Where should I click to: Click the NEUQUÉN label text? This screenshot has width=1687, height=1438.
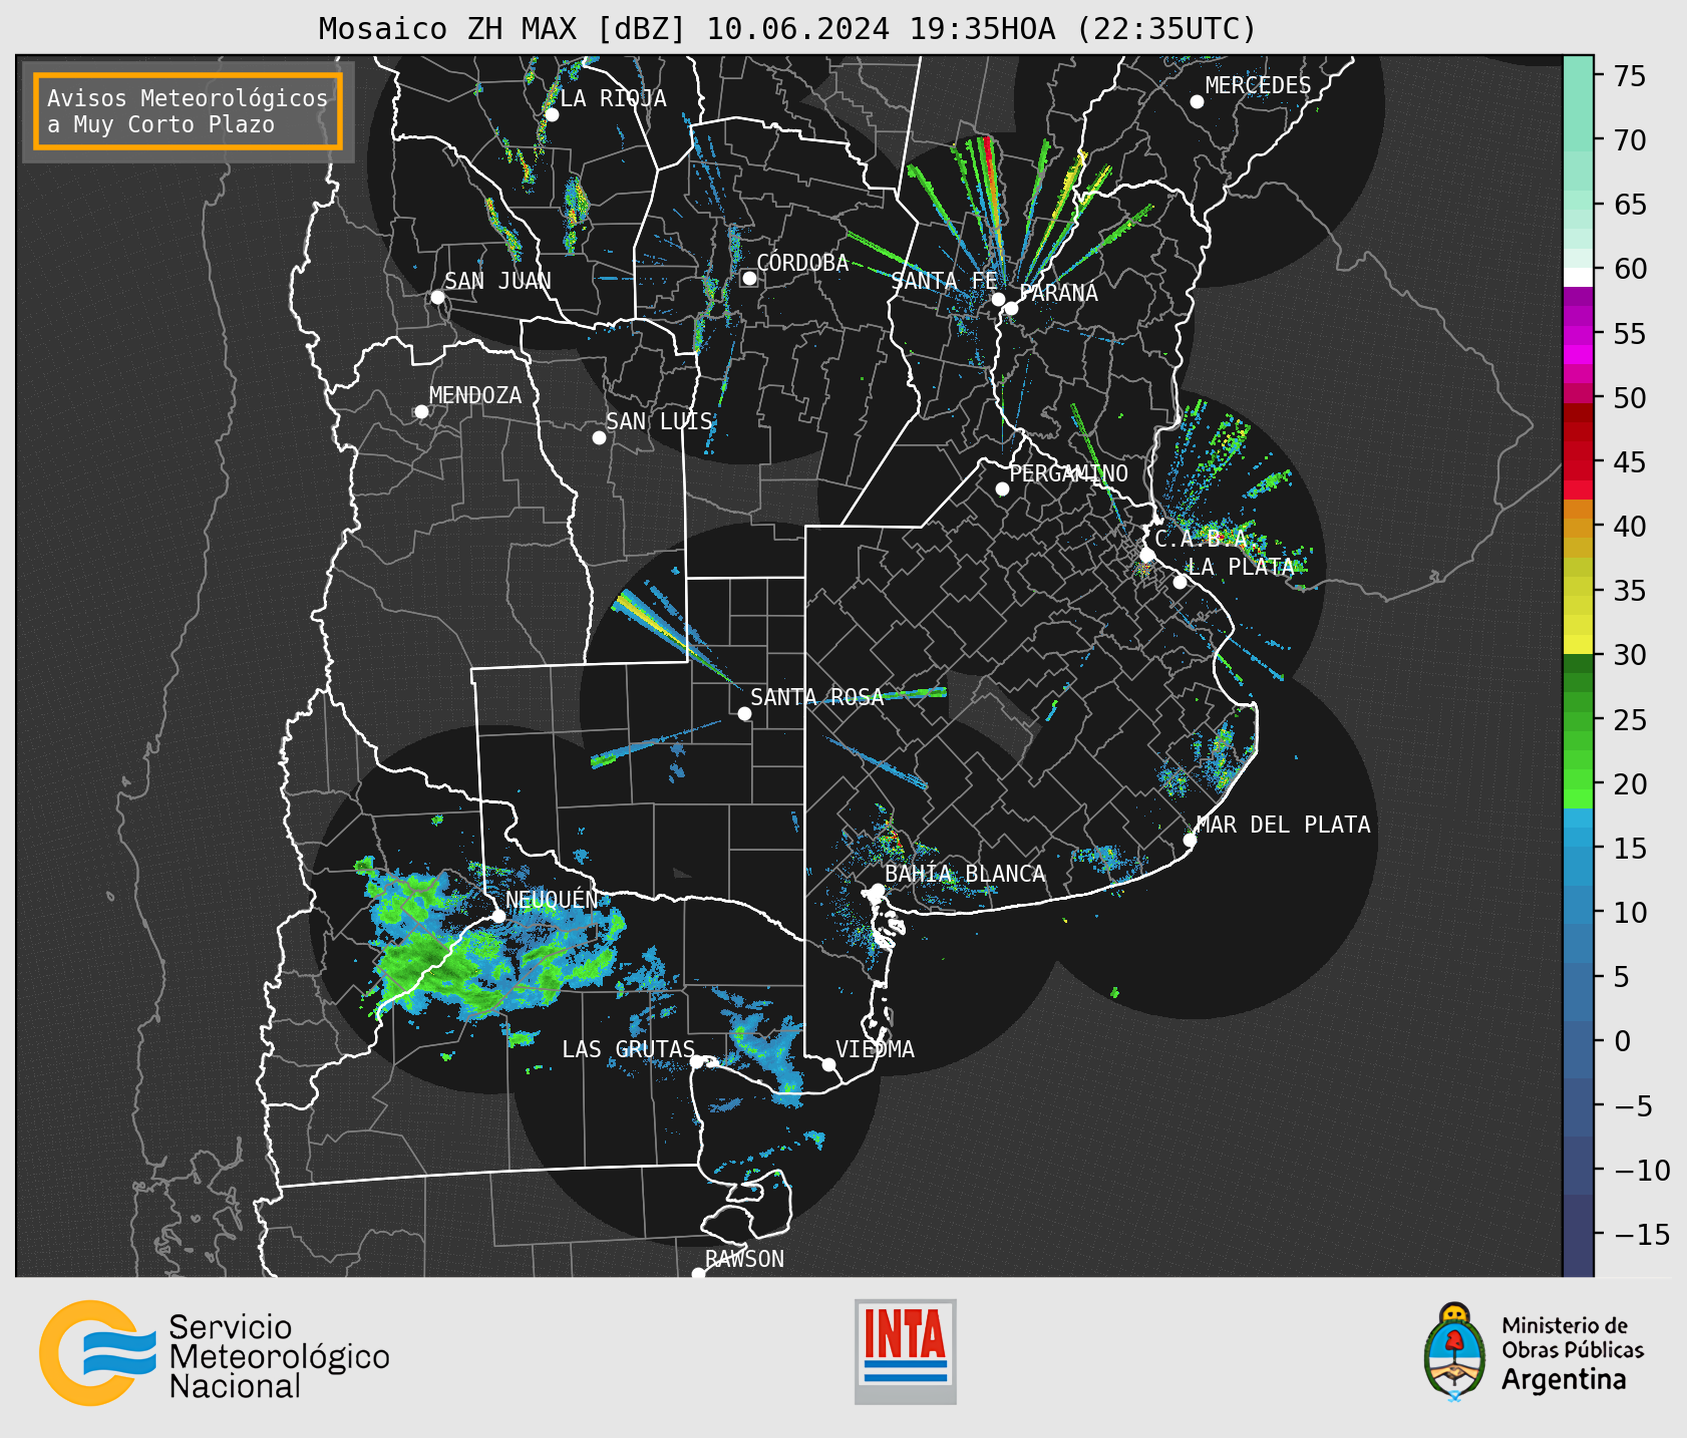(551, 900)
